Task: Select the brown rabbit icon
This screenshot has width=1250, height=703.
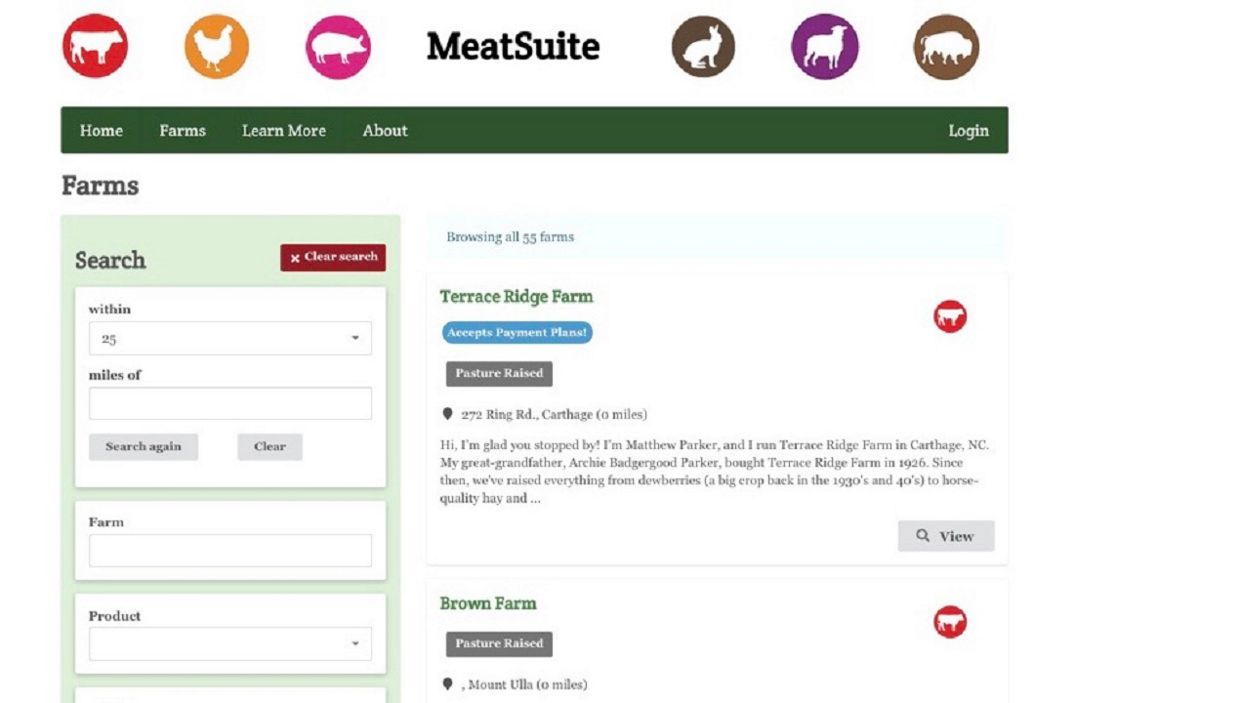Action: (x=703, y=46)
